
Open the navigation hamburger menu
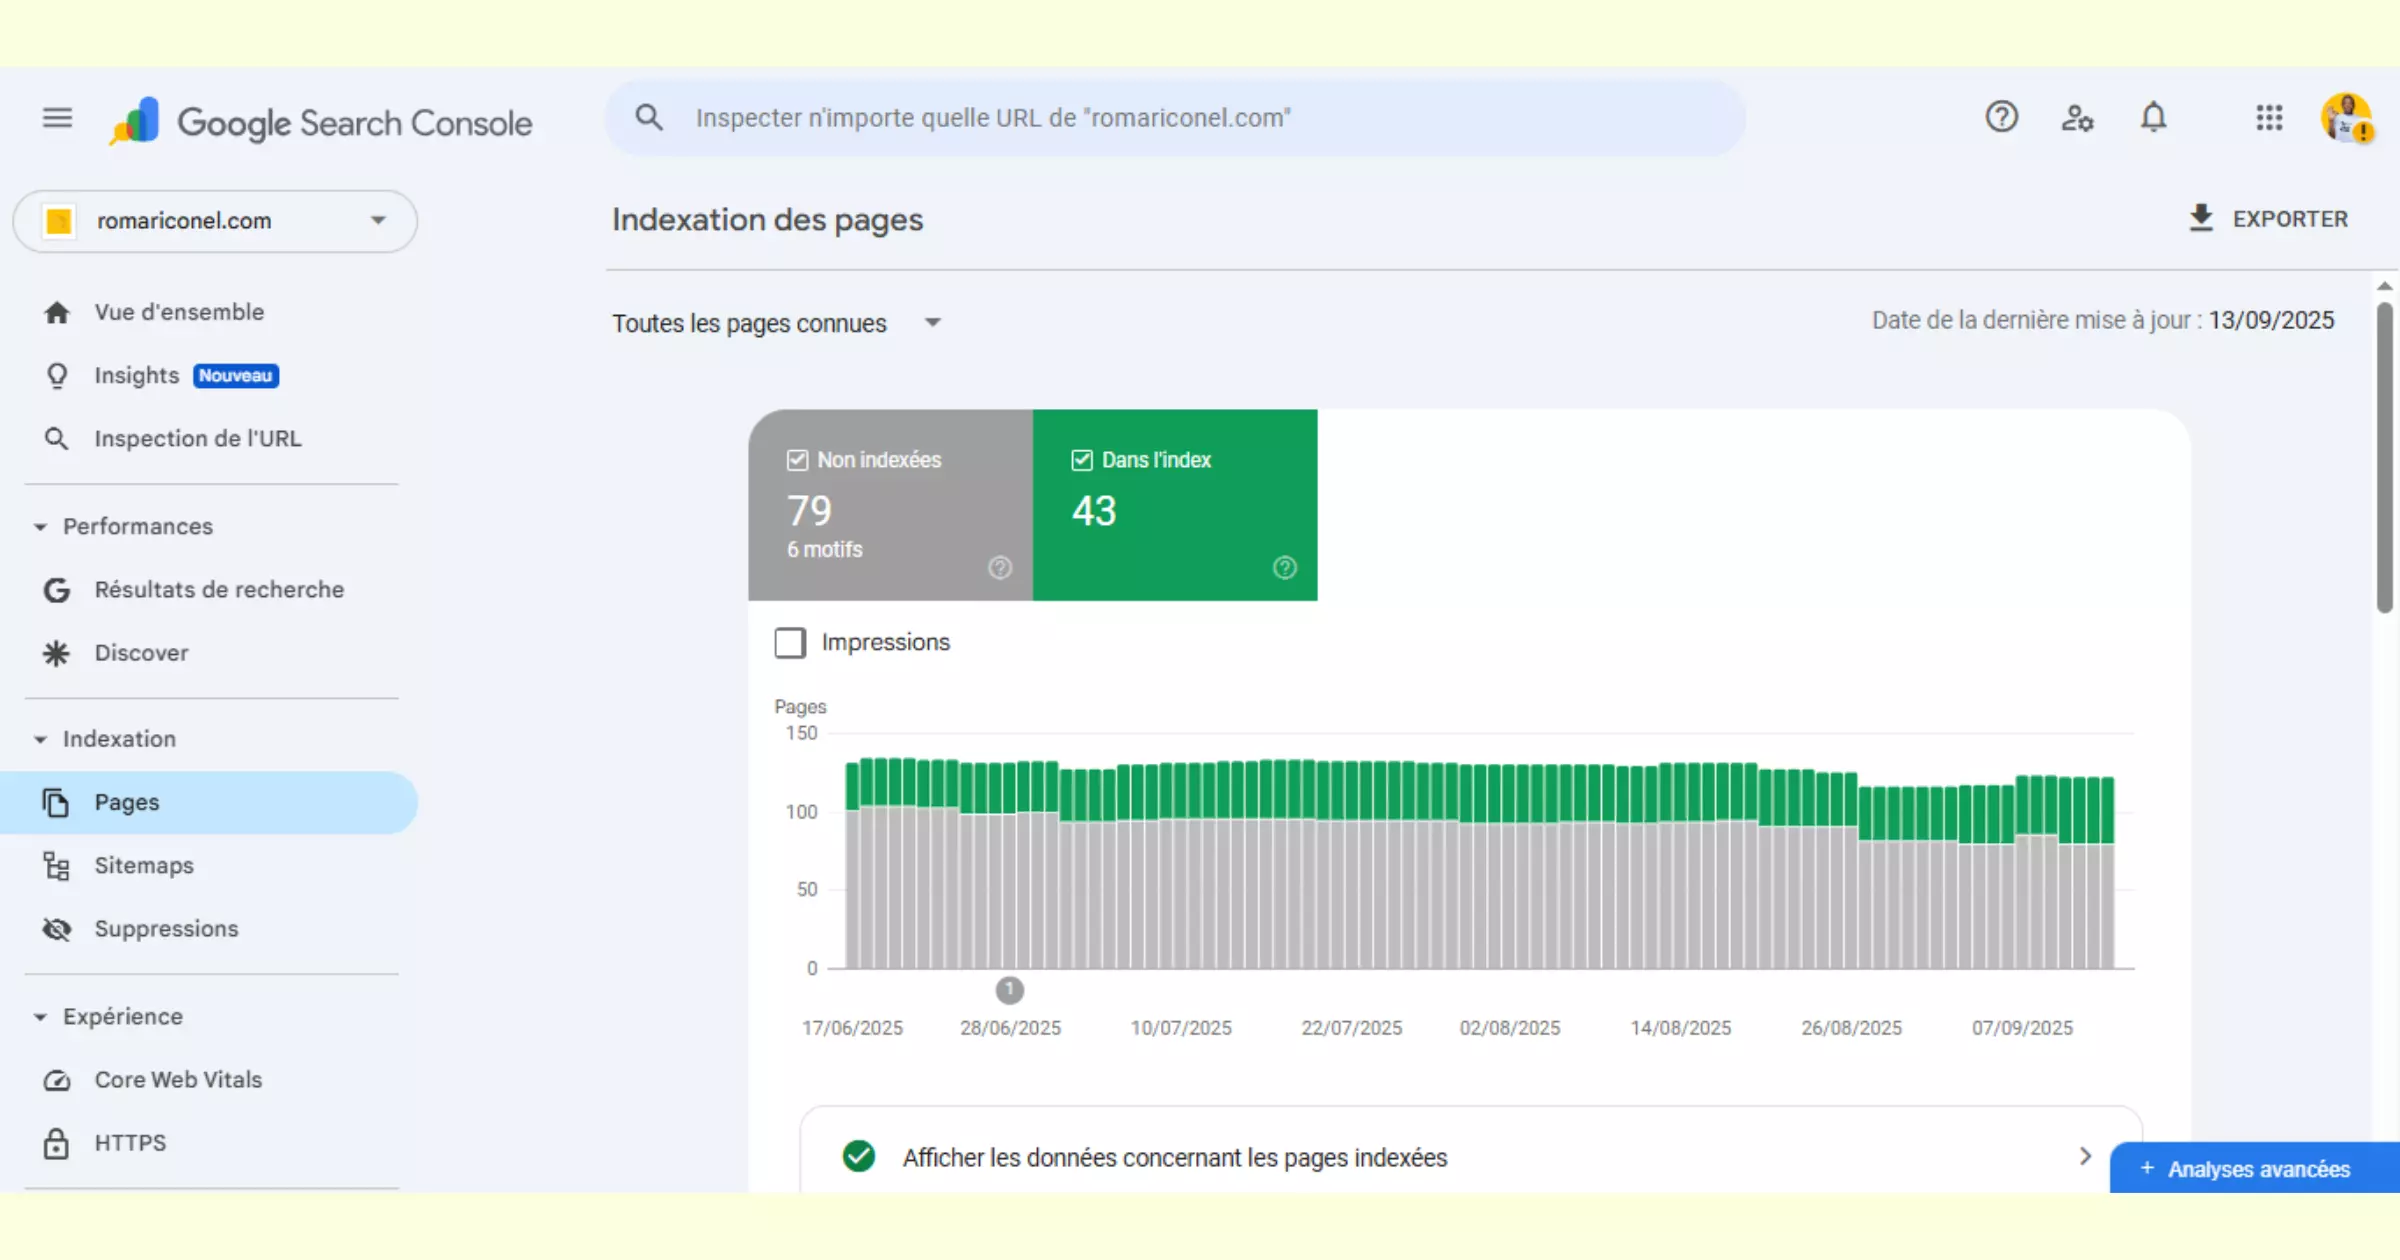pos(57,117)
